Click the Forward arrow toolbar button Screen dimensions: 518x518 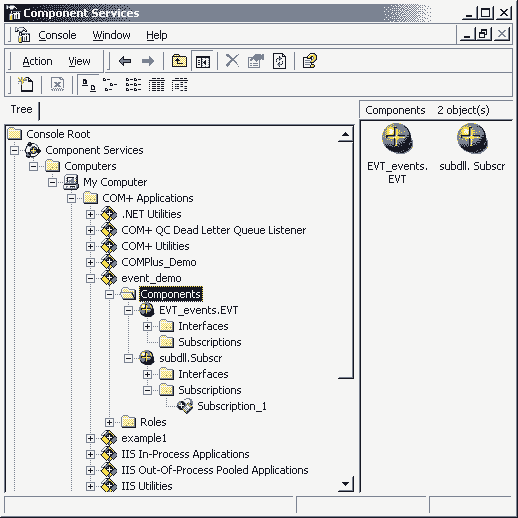point(148,61)
